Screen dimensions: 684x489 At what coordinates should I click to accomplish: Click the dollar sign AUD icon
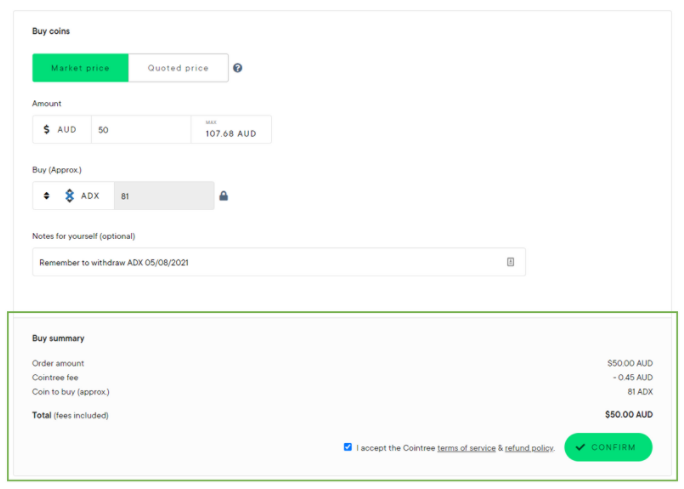pyautogui.click(x=47, y=130)
